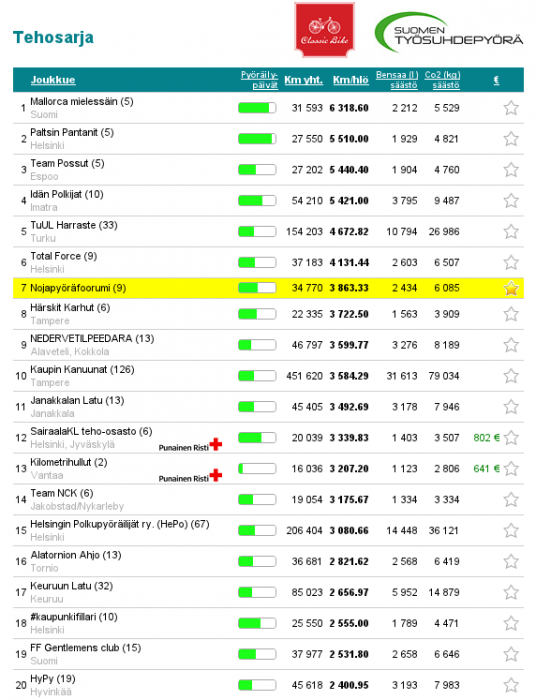Open the Suomen Työsuhdepyörä logo
Image resolution: width=536 pixels, height=700 pixels.
[449, 32]
